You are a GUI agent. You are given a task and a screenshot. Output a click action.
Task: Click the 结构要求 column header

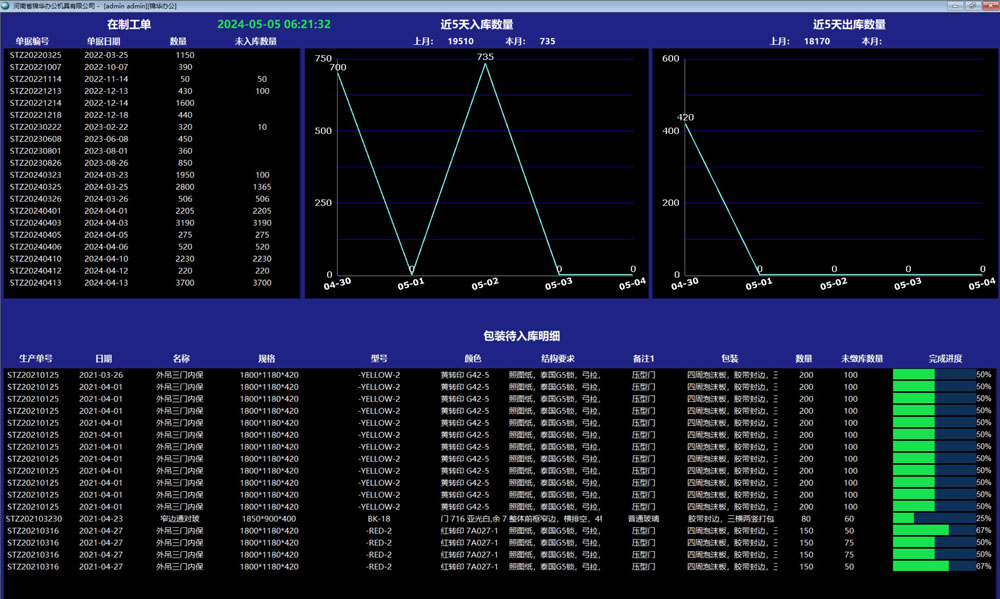(557, 358)
